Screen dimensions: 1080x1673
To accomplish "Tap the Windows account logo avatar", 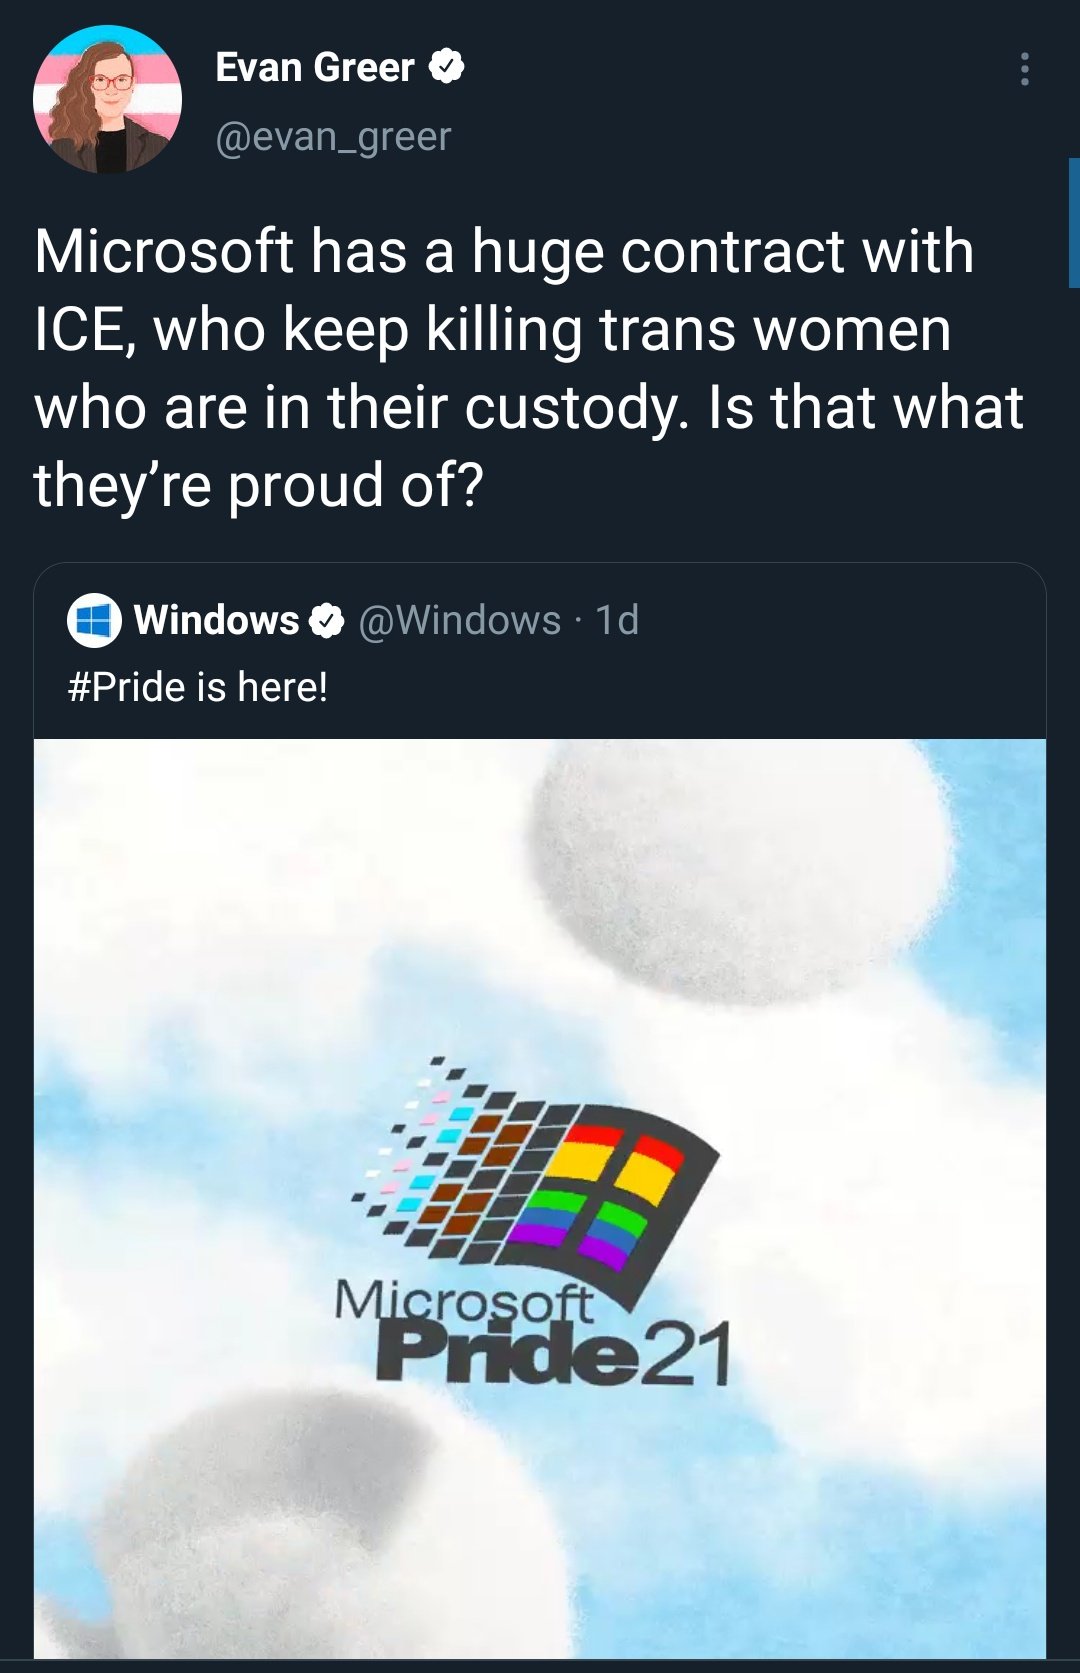I will point(94,620).
